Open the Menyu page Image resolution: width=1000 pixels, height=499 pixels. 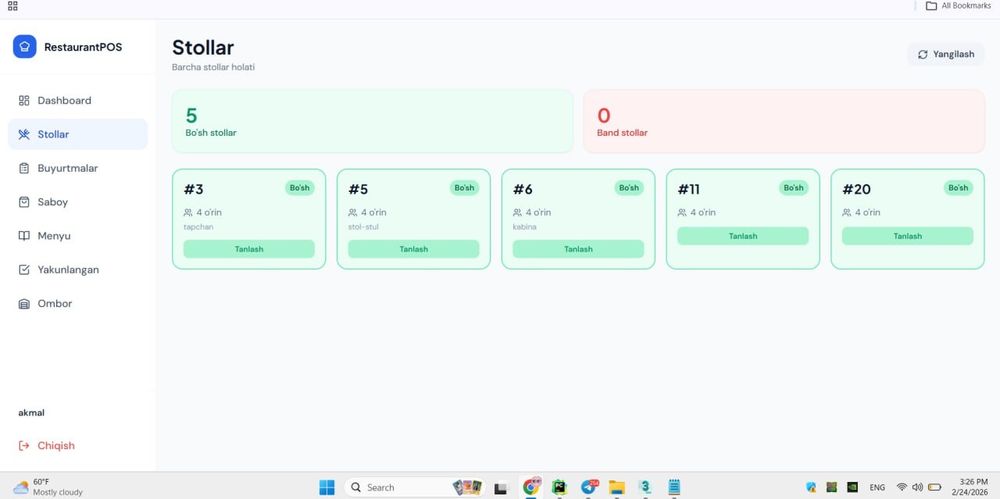(x=78, y=235)
